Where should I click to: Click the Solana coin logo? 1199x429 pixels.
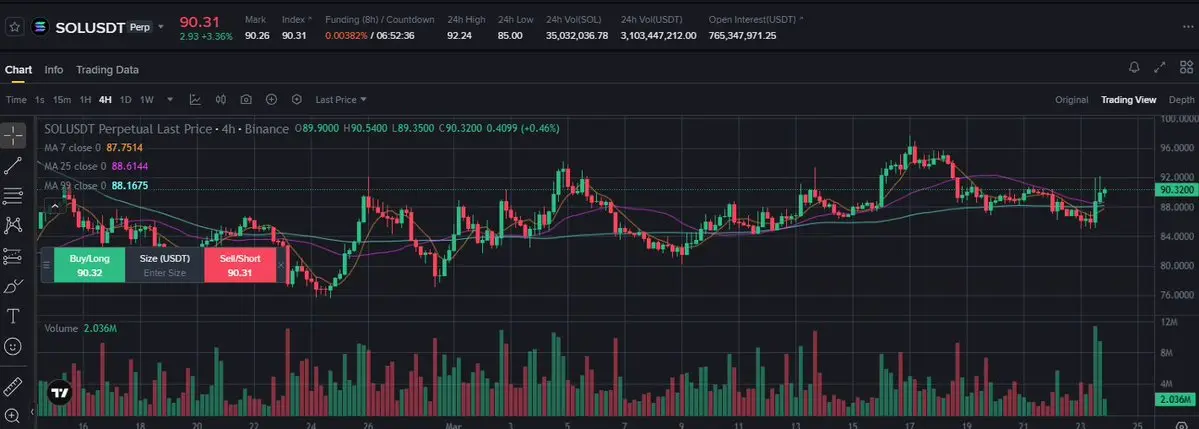pos(40,28)
